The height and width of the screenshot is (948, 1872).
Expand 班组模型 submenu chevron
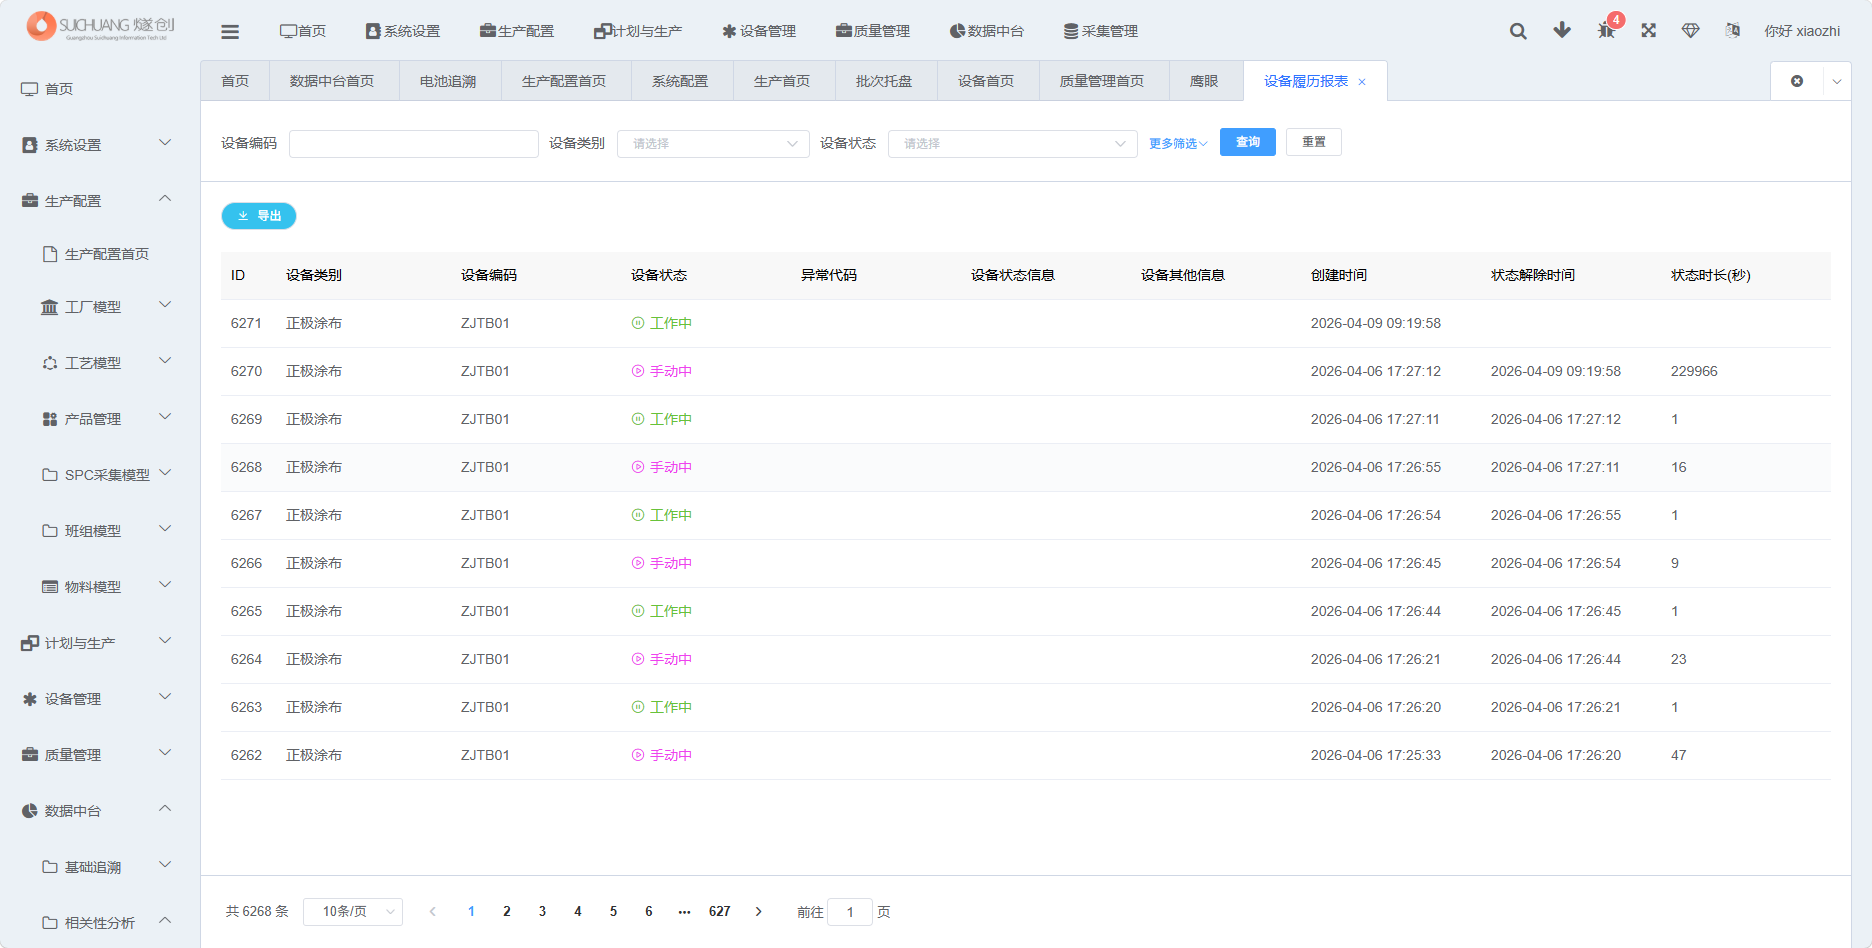point(165,529)
